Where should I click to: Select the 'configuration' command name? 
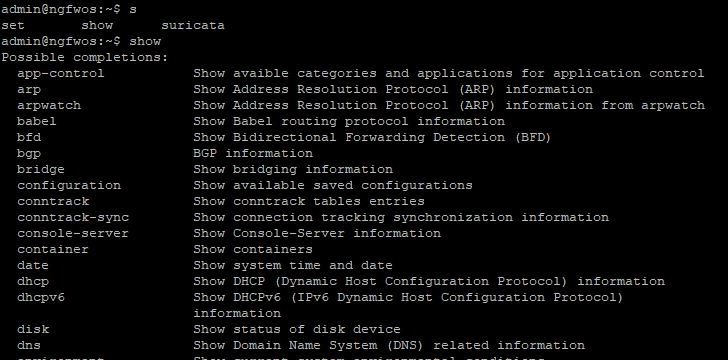pyautogui.click(x=69, y=185)
